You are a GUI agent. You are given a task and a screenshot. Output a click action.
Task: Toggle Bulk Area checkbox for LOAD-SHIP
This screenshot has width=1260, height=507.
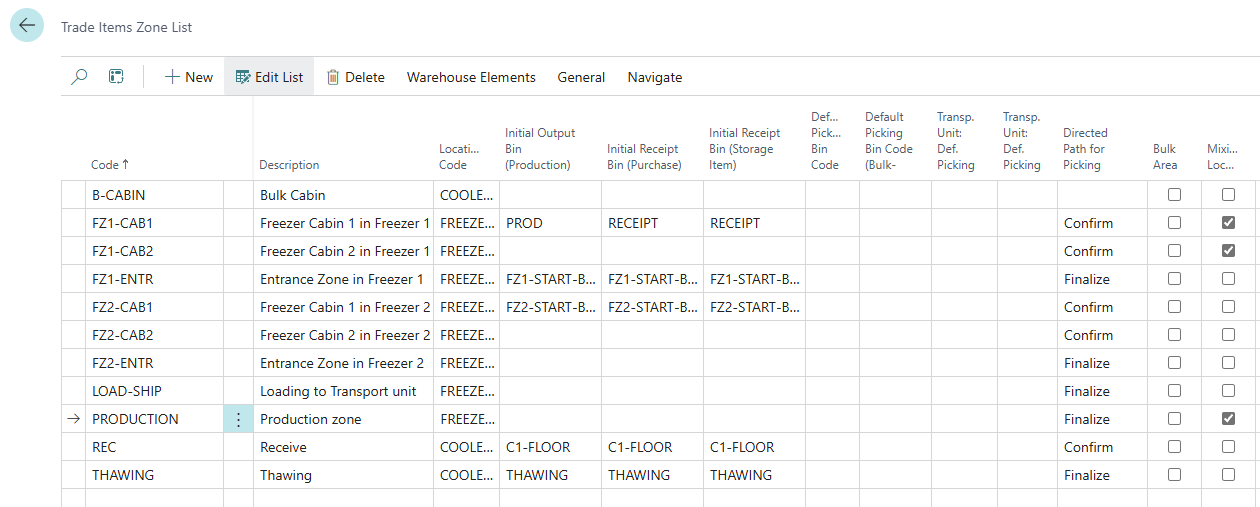coord(1174,391)
